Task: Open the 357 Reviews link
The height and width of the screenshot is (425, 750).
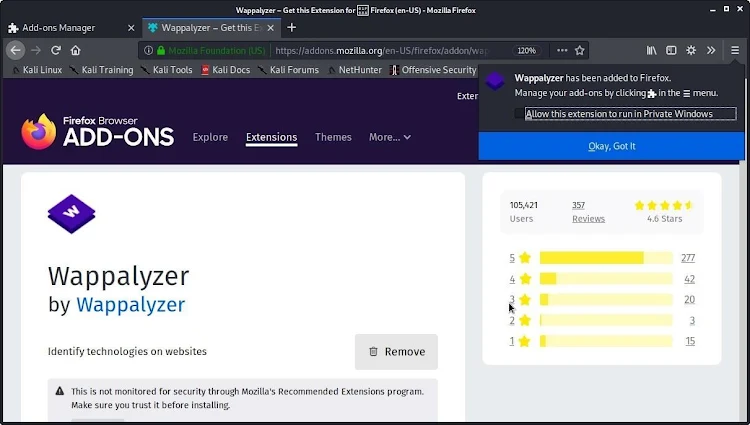Action: coord(588,212)
